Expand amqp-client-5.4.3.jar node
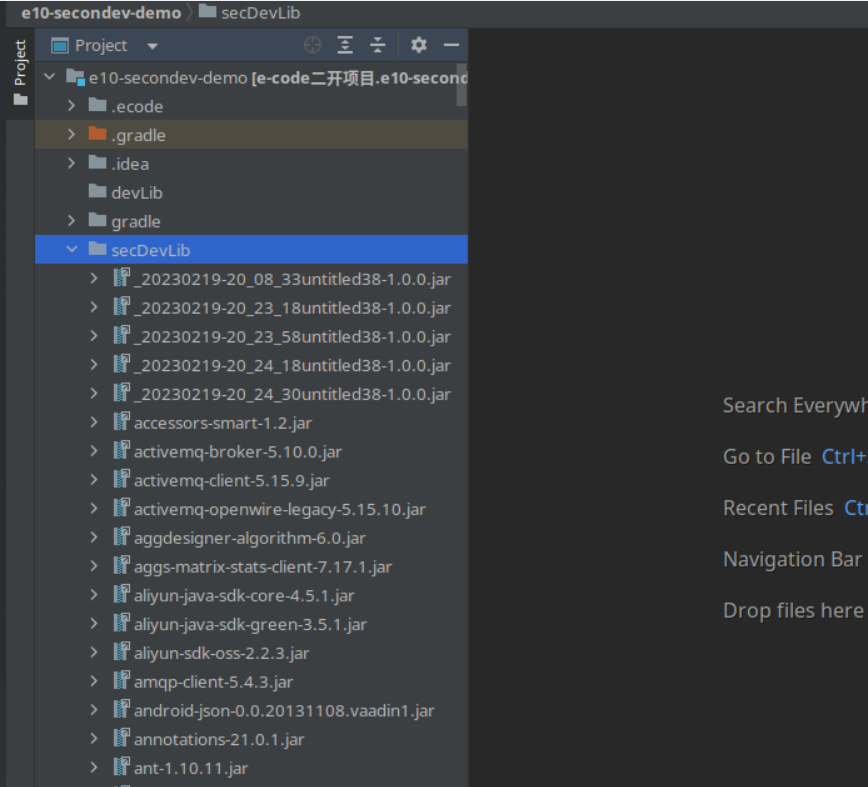Viewport: 868px width, 787px height. point(94,681)
